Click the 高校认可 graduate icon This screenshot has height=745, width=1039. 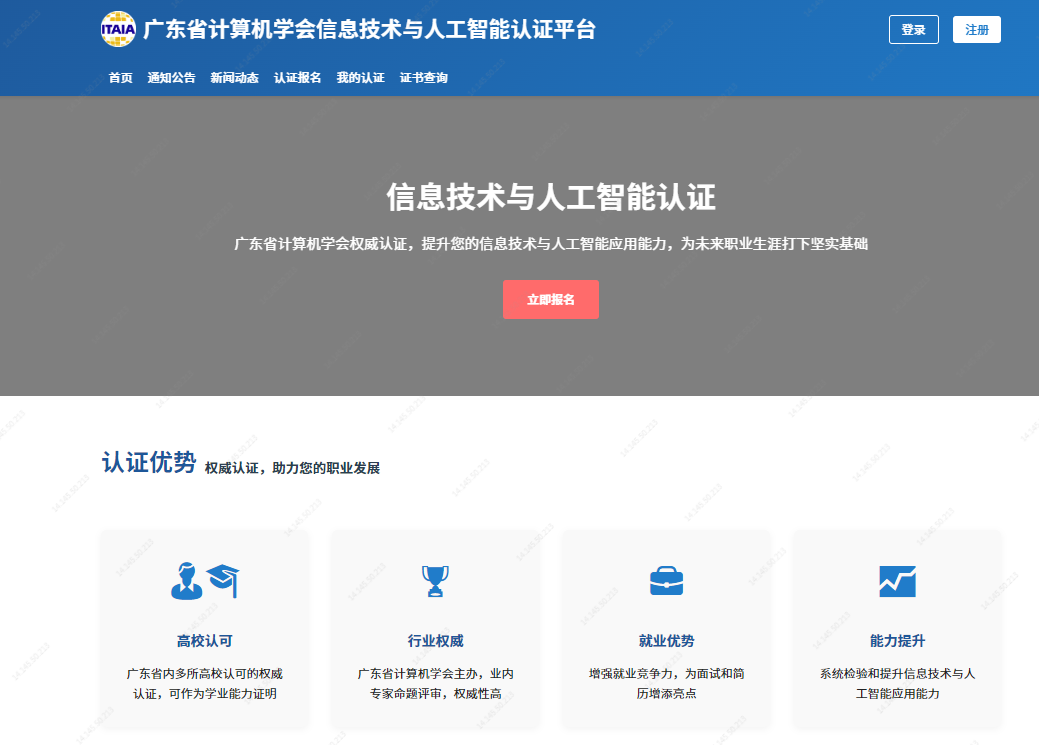click(x=205, y=581)
